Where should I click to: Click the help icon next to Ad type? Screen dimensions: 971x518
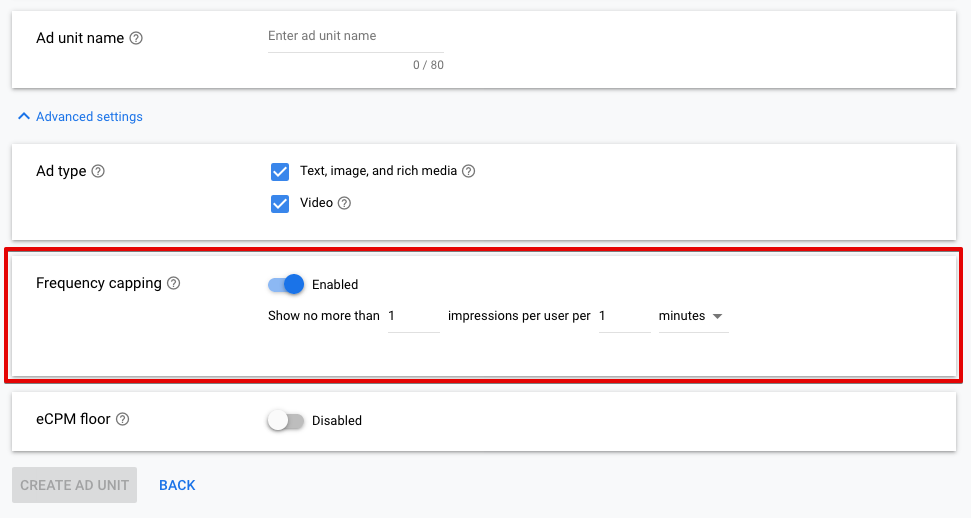click(x=98, y=171)
